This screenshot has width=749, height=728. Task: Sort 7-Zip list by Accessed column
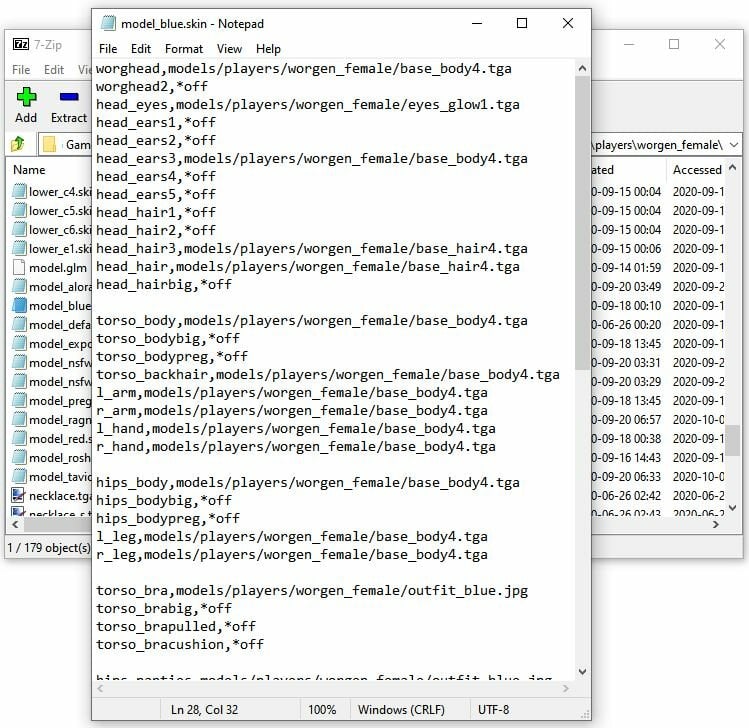[x=697, y=170]
